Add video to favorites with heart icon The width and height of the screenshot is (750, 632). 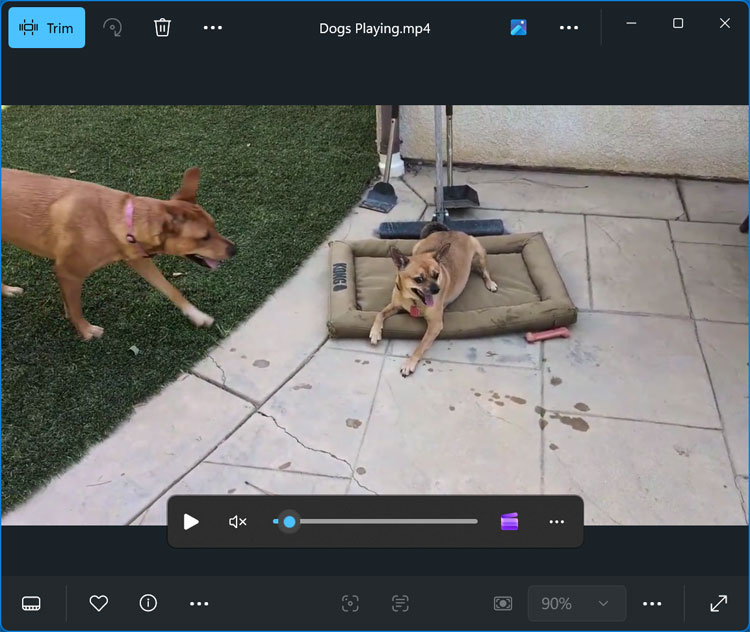[x=99, y=603]
